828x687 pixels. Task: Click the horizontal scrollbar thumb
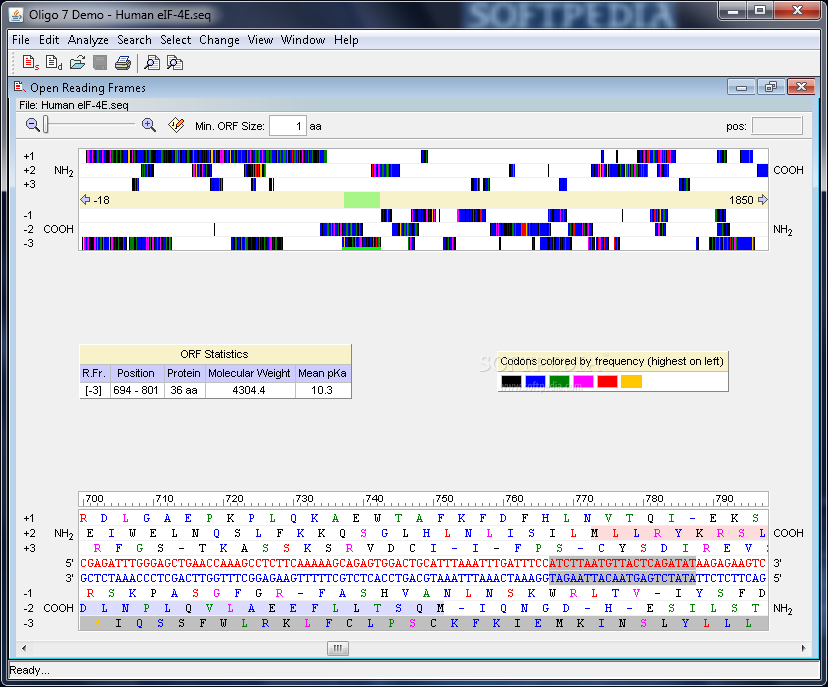(338, 648)
